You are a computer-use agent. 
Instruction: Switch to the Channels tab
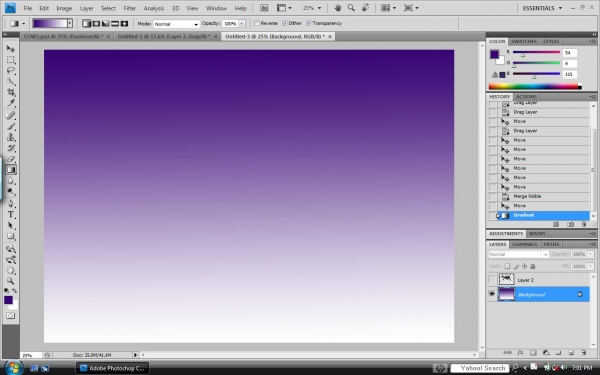(525, 244)
